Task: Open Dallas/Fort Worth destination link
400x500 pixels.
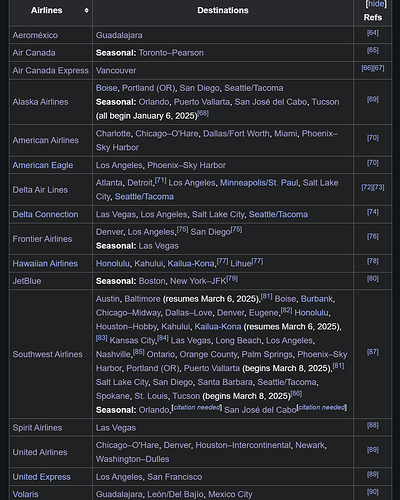Action: (236, 133)
